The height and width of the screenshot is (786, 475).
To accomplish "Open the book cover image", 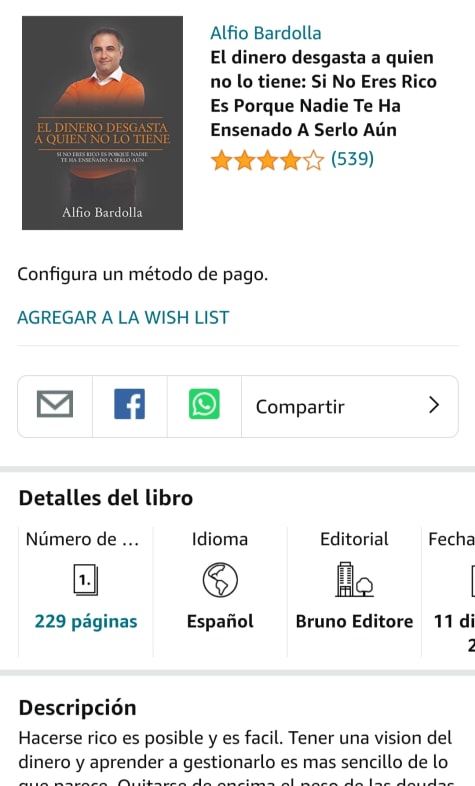I will pyautogui.click(x=102, y=123).
